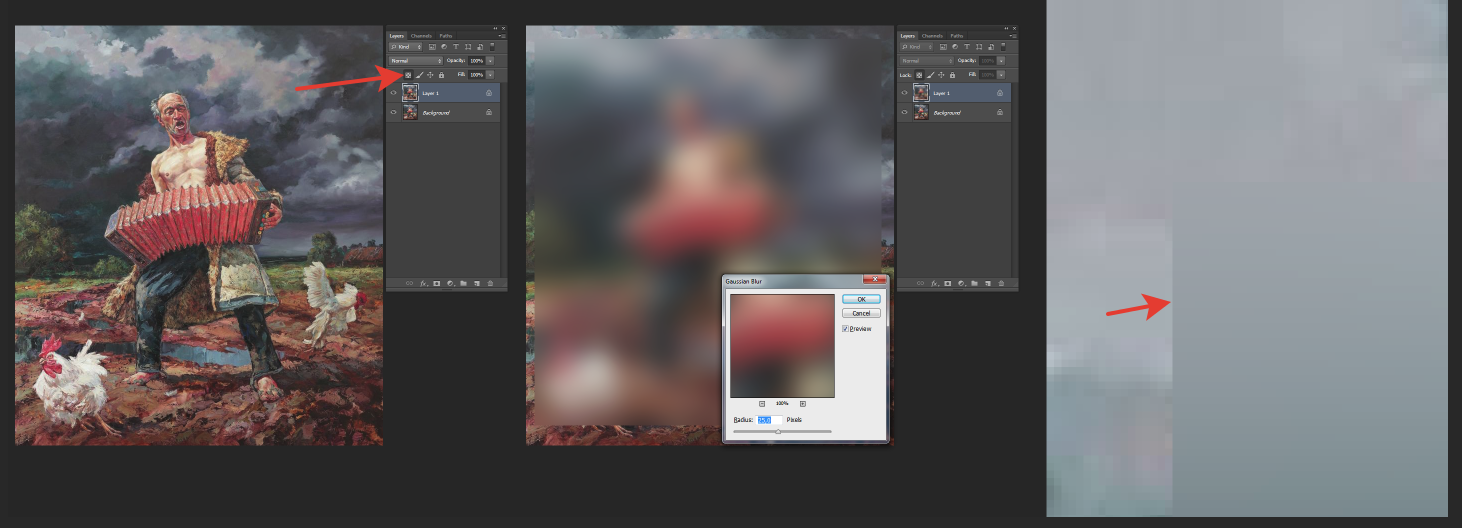
Task: Click link layers icon in the sharp painting's Layers panel
Action: [409, 283]
